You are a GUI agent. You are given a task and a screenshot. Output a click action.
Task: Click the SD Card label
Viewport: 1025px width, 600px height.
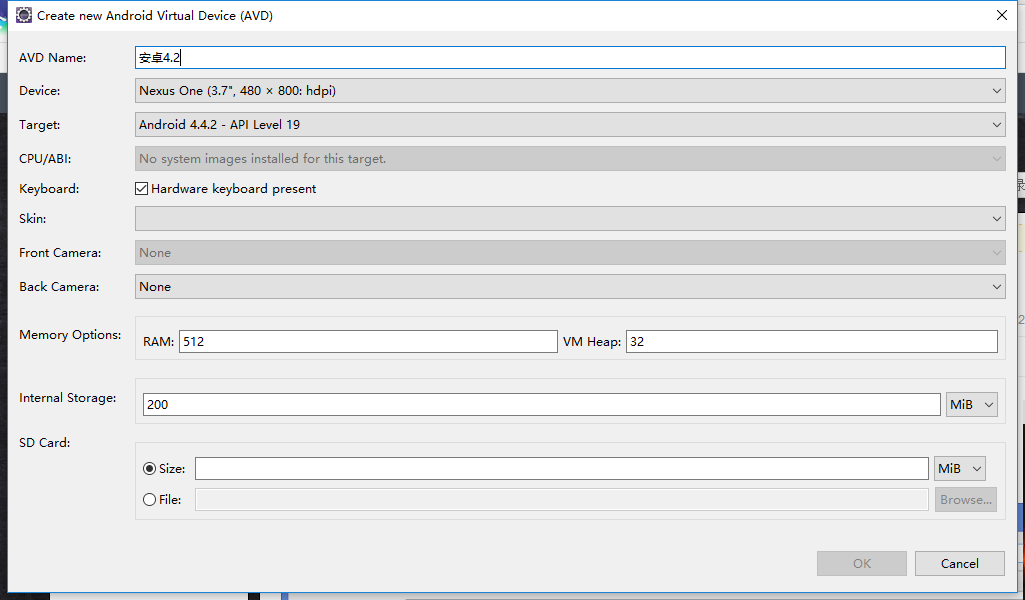tap(44, 443)
